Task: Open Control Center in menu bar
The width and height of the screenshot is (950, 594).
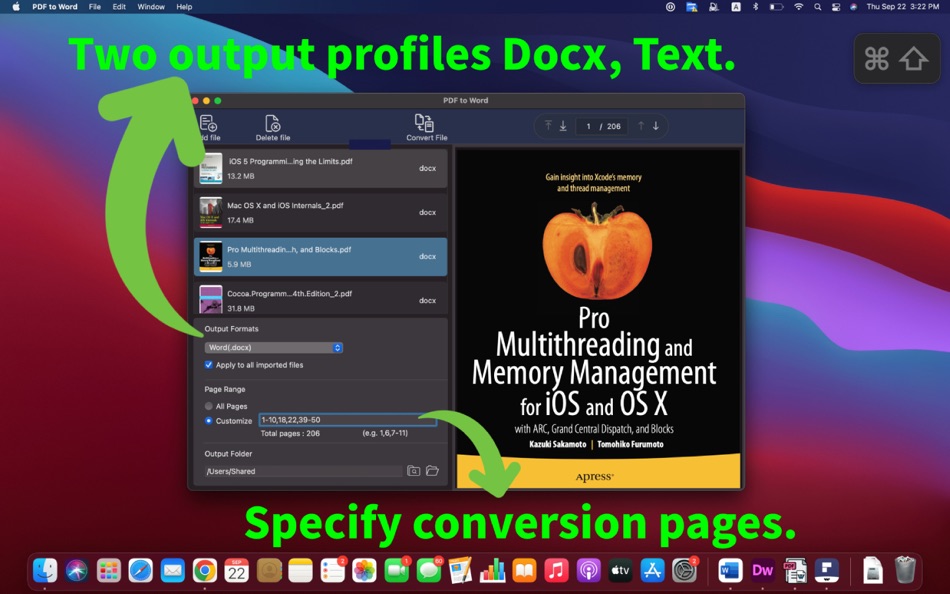Action: (836, 7)
